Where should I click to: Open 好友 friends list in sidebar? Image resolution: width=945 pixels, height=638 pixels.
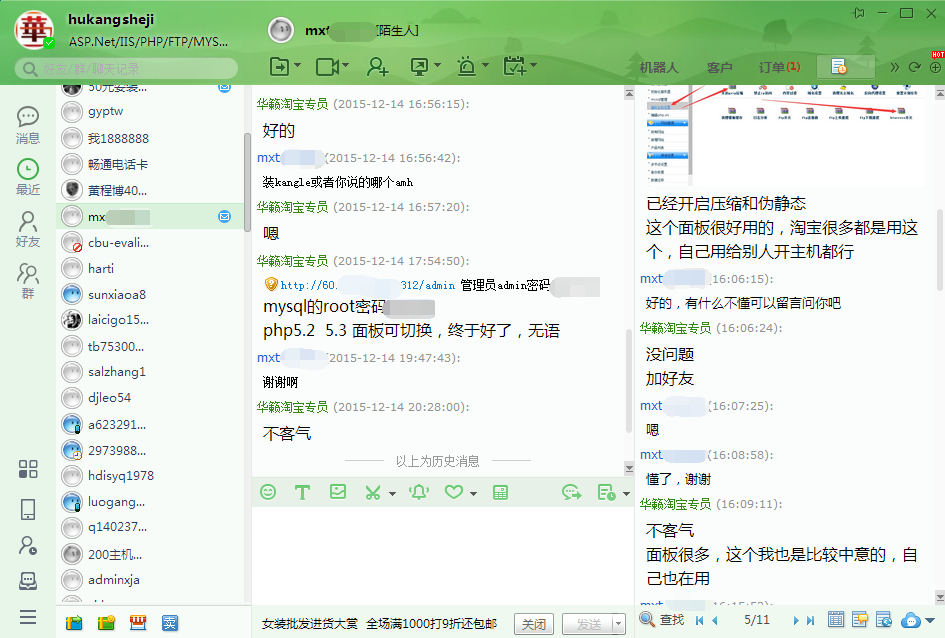coord(28,230)
